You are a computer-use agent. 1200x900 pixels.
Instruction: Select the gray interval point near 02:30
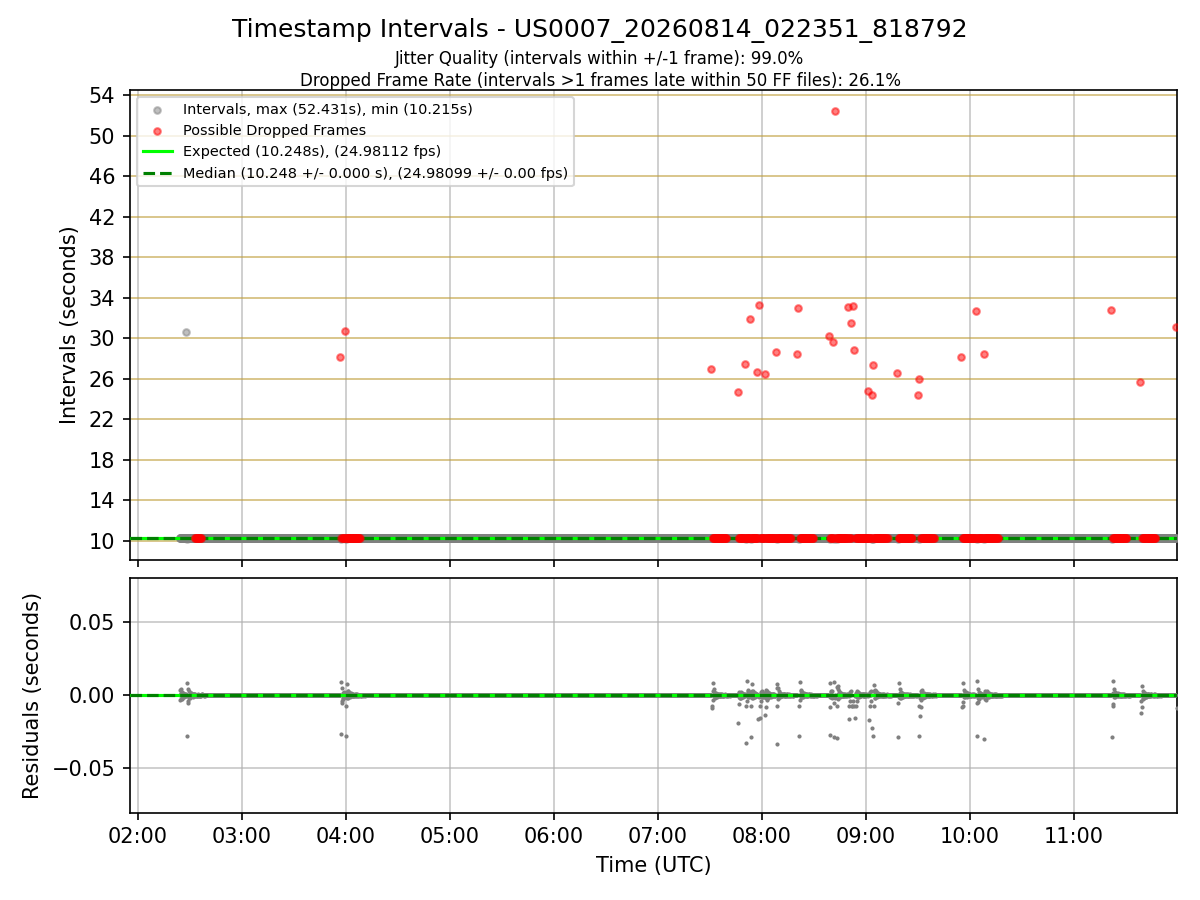186,332
